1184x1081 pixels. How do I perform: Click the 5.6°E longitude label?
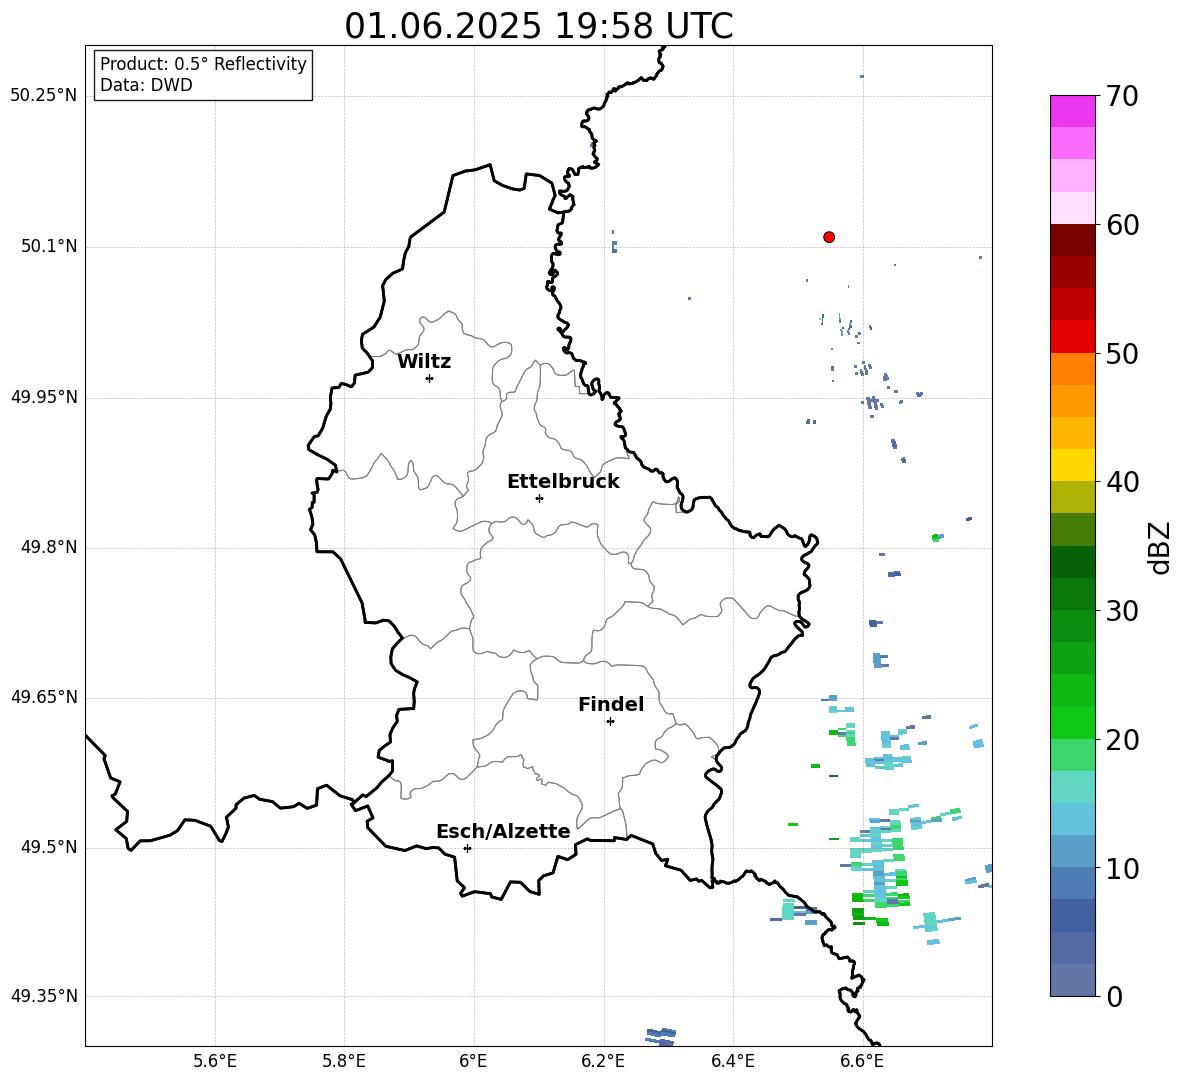[215, 1061]
